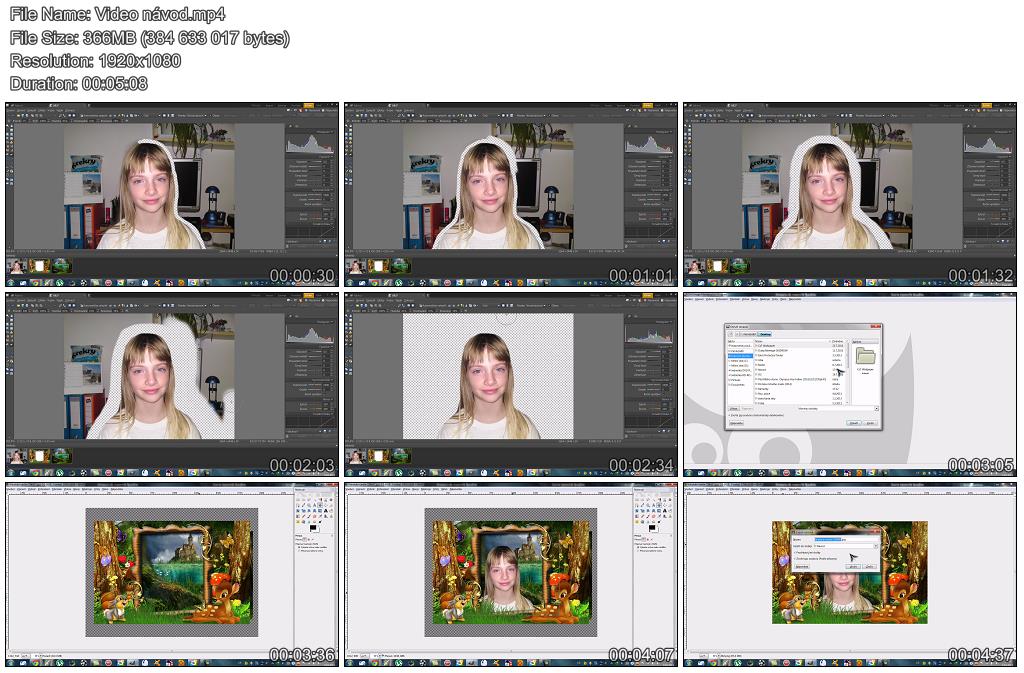Select second radio option in 00:03:36 tool options
This screenshot has width=1024, height=673.
pyautogui.click(x=300, y=552)
